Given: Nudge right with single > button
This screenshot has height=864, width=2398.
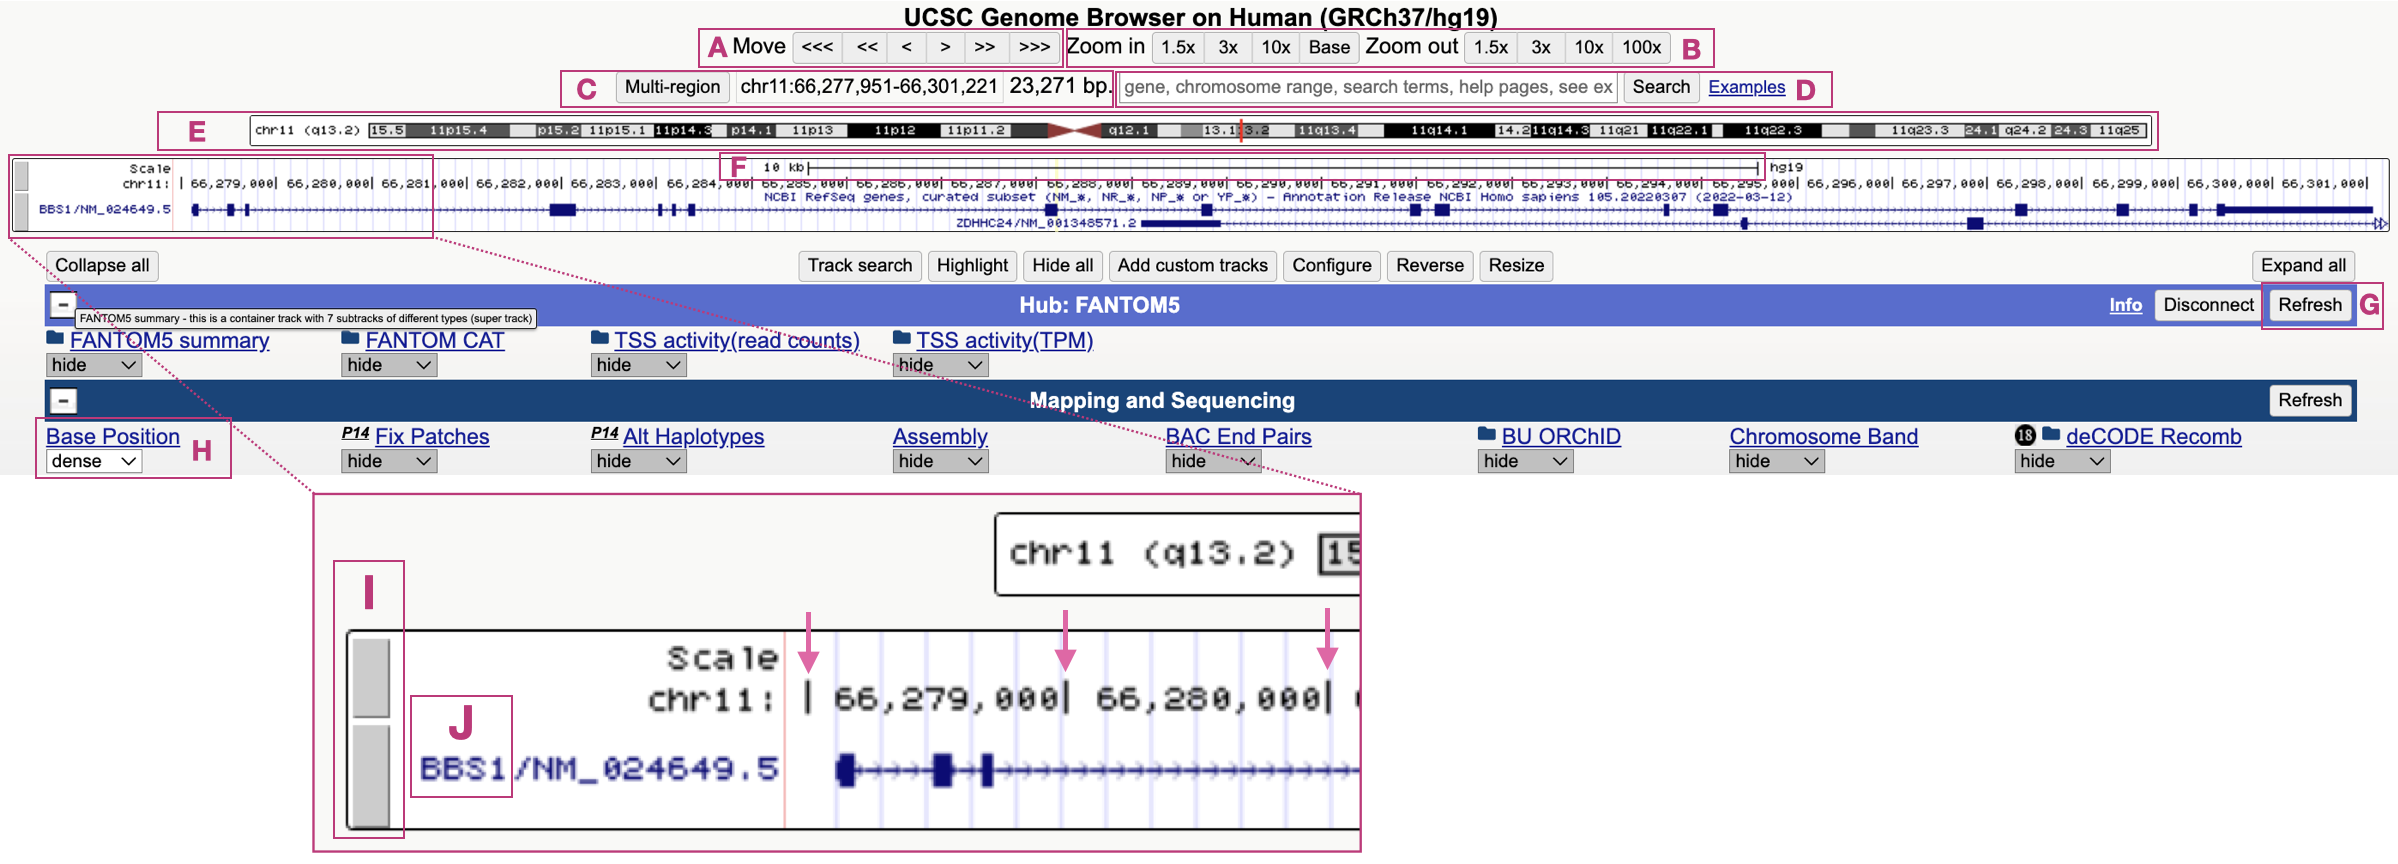Looking at the screenshot, I should [945, 47].
